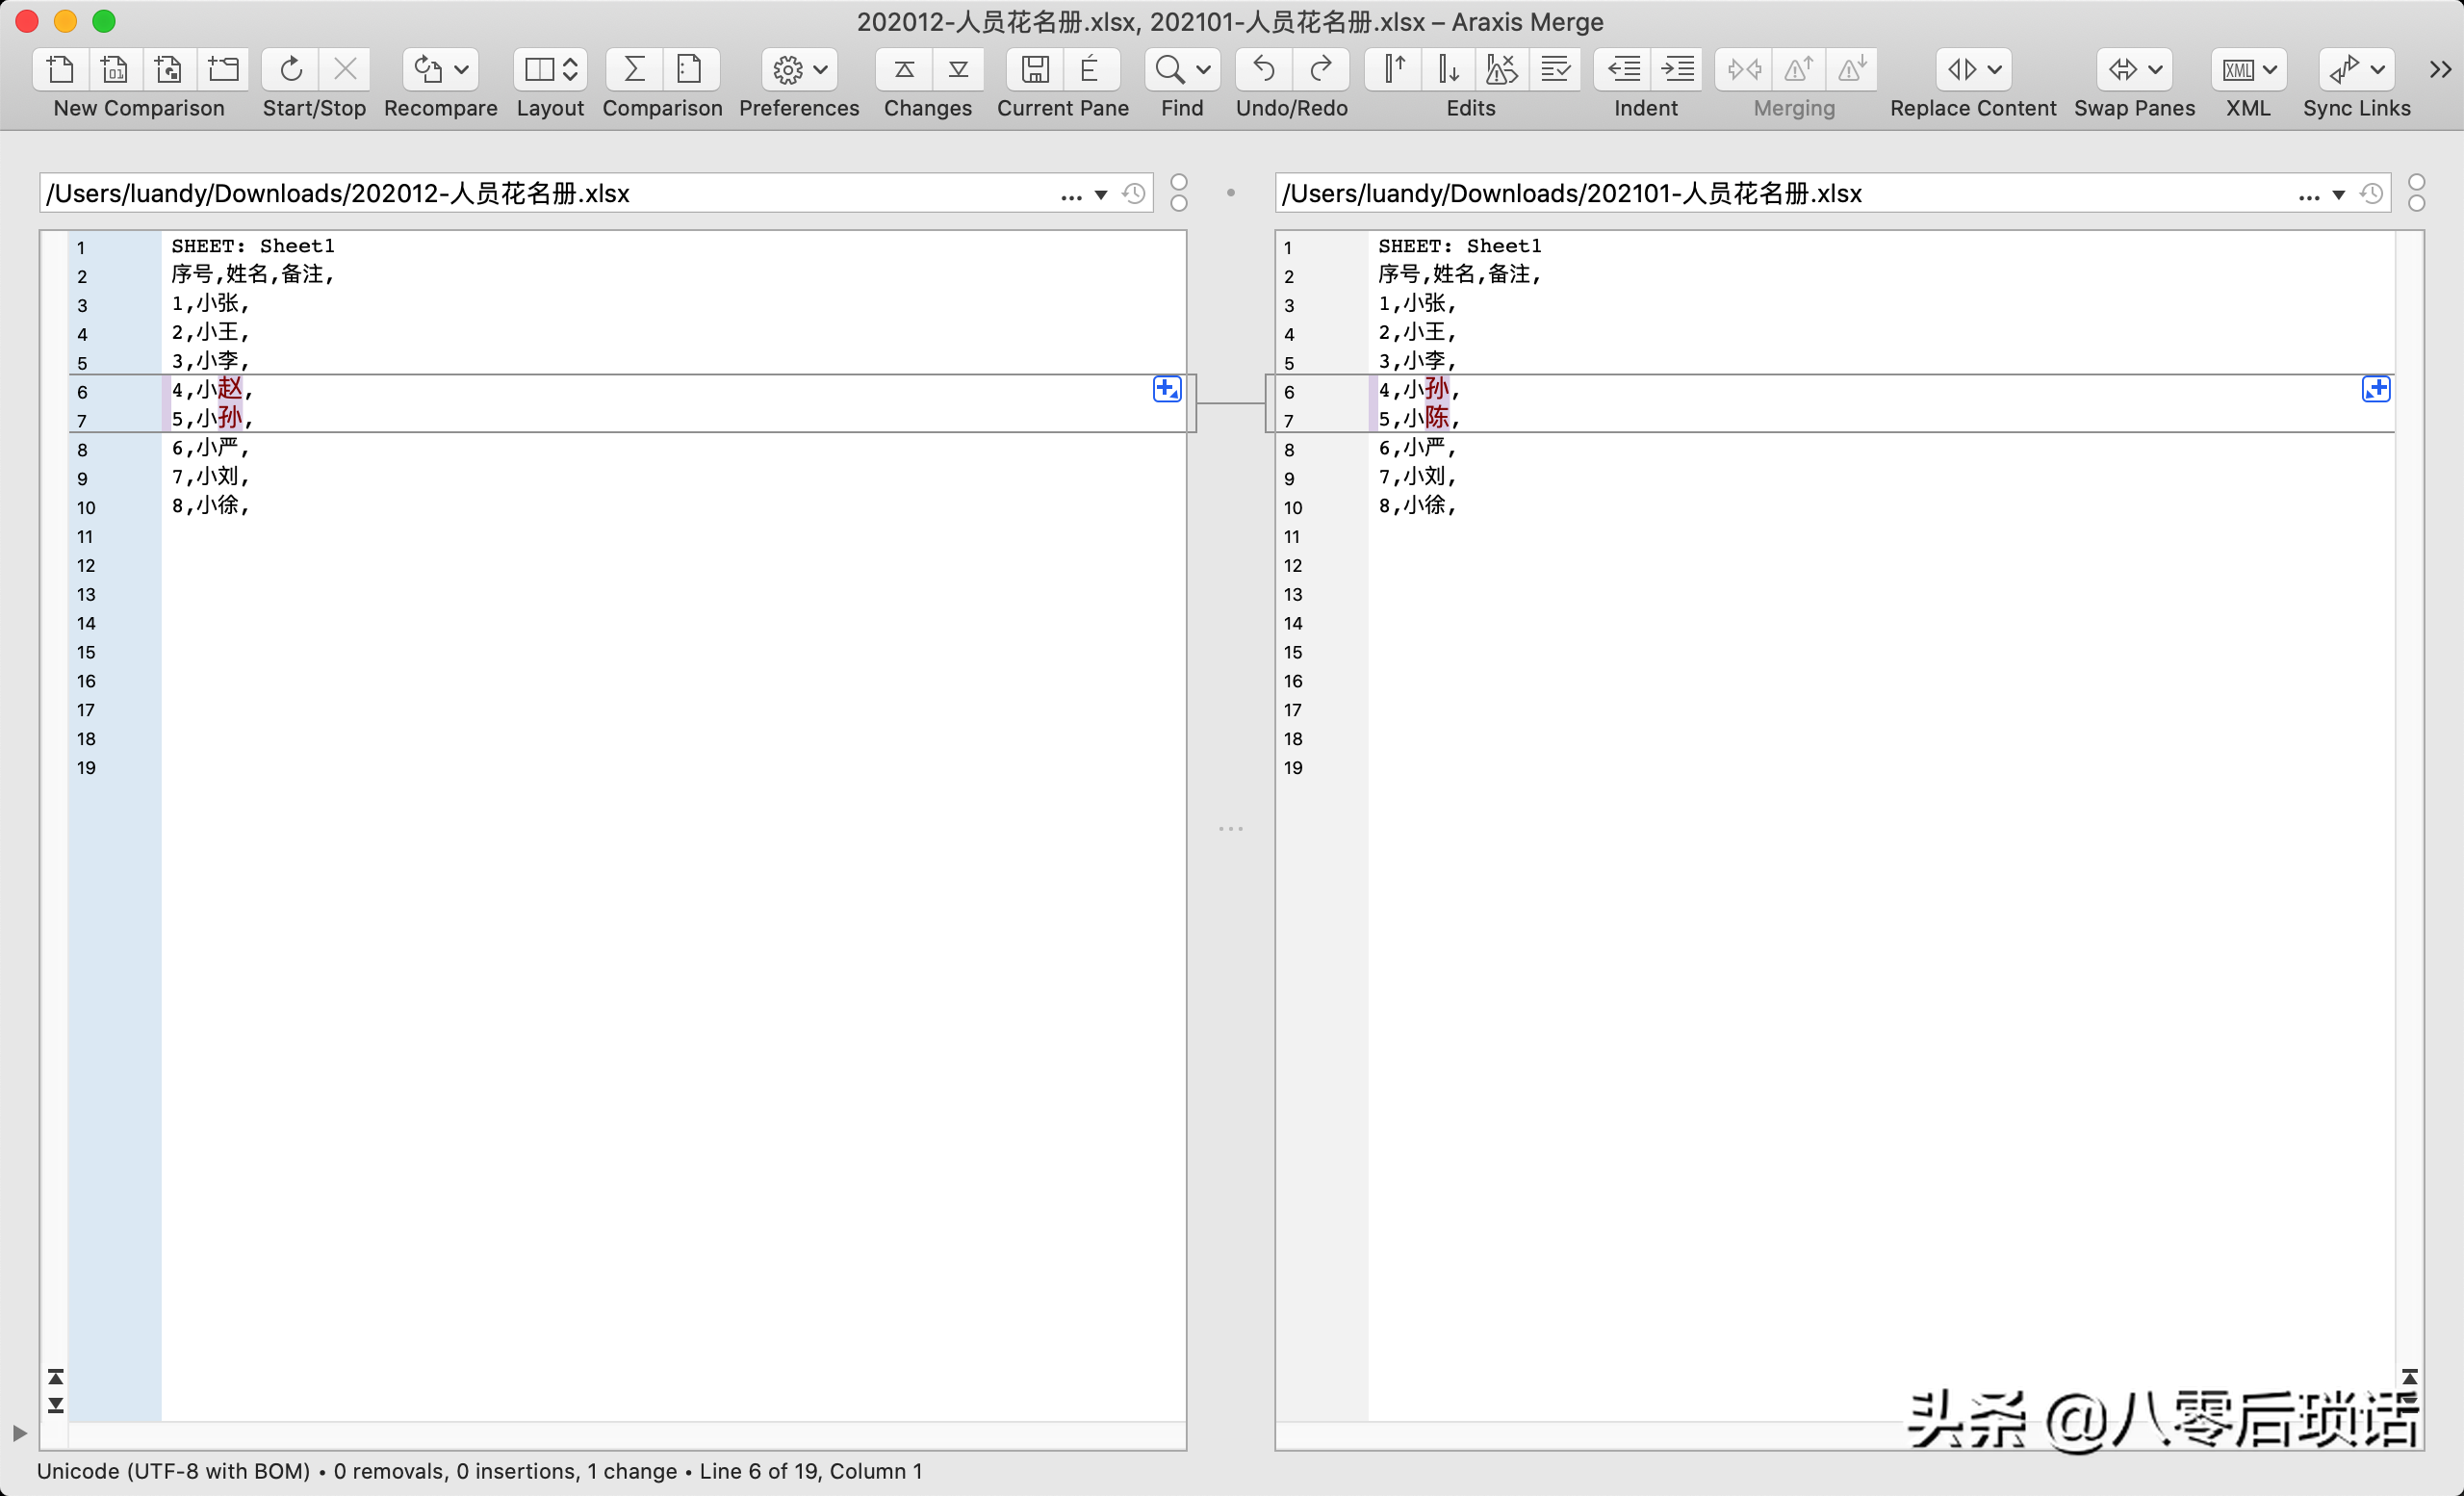Viewport: 2464px width, 1496px height.
Task: Select the Undo/Redo icon
Action: [1289, 70]
